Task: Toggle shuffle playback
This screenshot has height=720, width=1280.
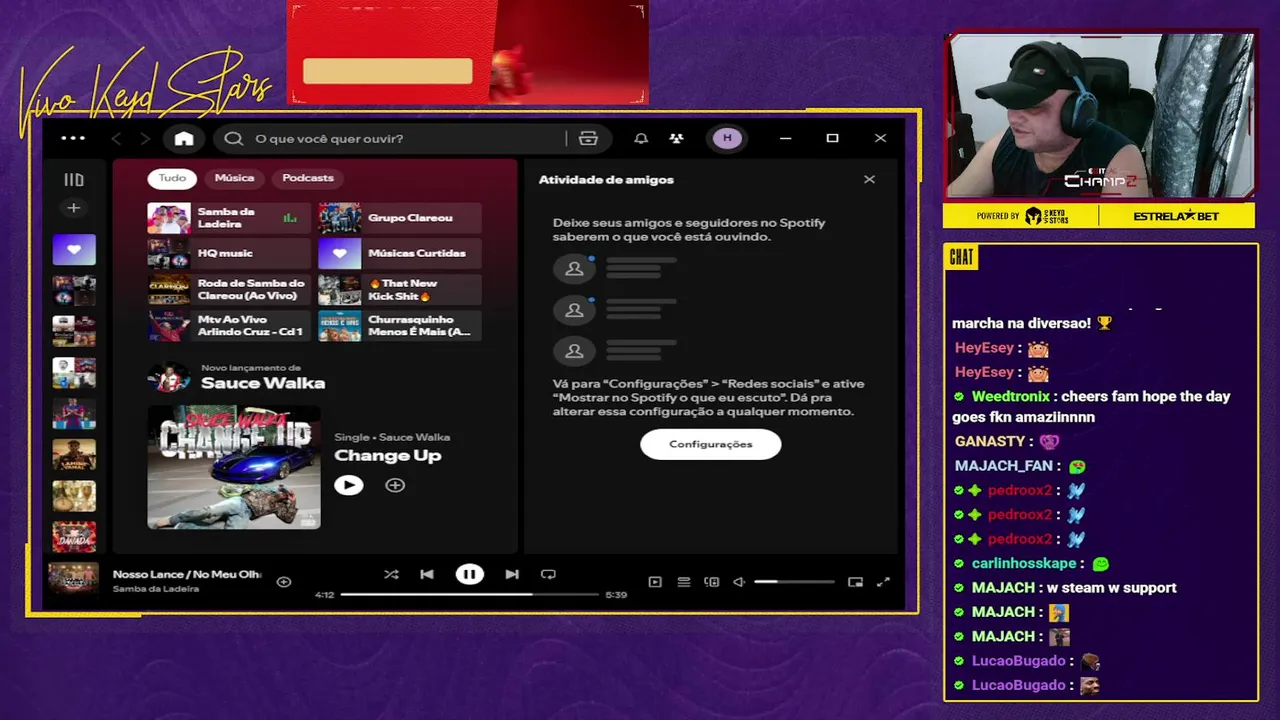Action: [x=391, y=574]
